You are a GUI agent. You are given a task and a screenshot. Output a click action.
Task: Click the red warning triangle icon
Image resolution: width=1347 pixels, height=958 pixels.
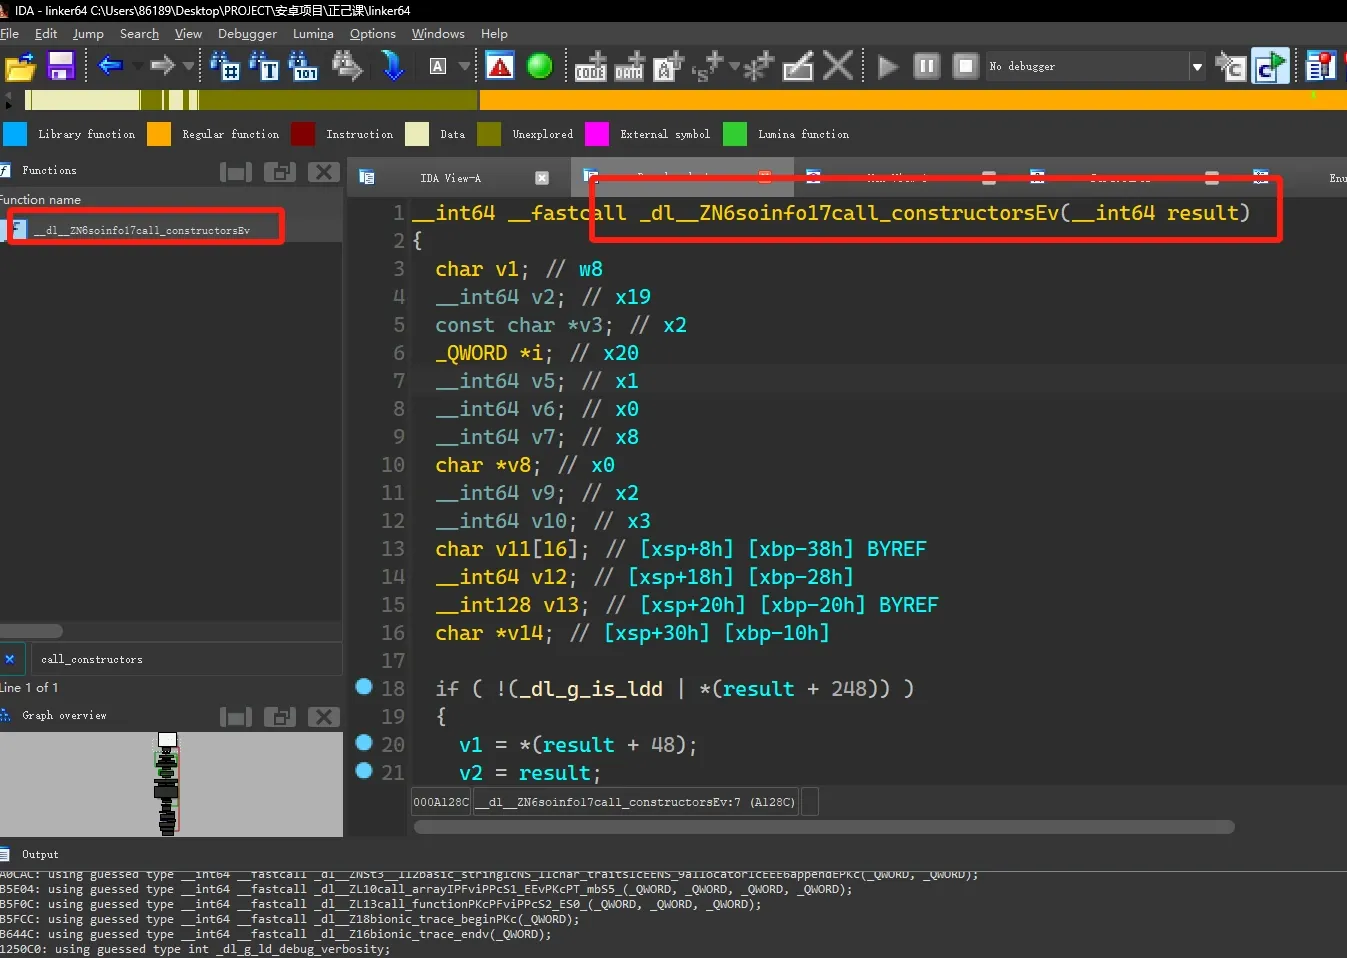(500, 67)
